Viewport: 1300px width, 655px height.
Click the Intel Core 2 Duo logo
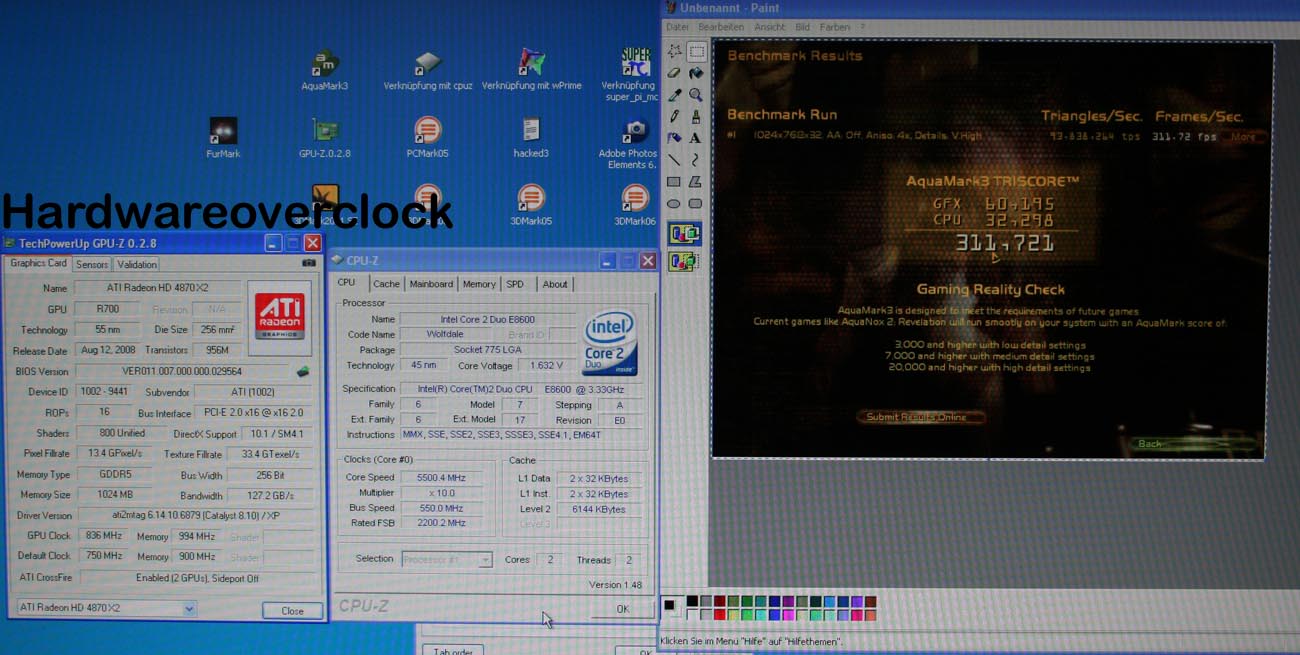610,343
